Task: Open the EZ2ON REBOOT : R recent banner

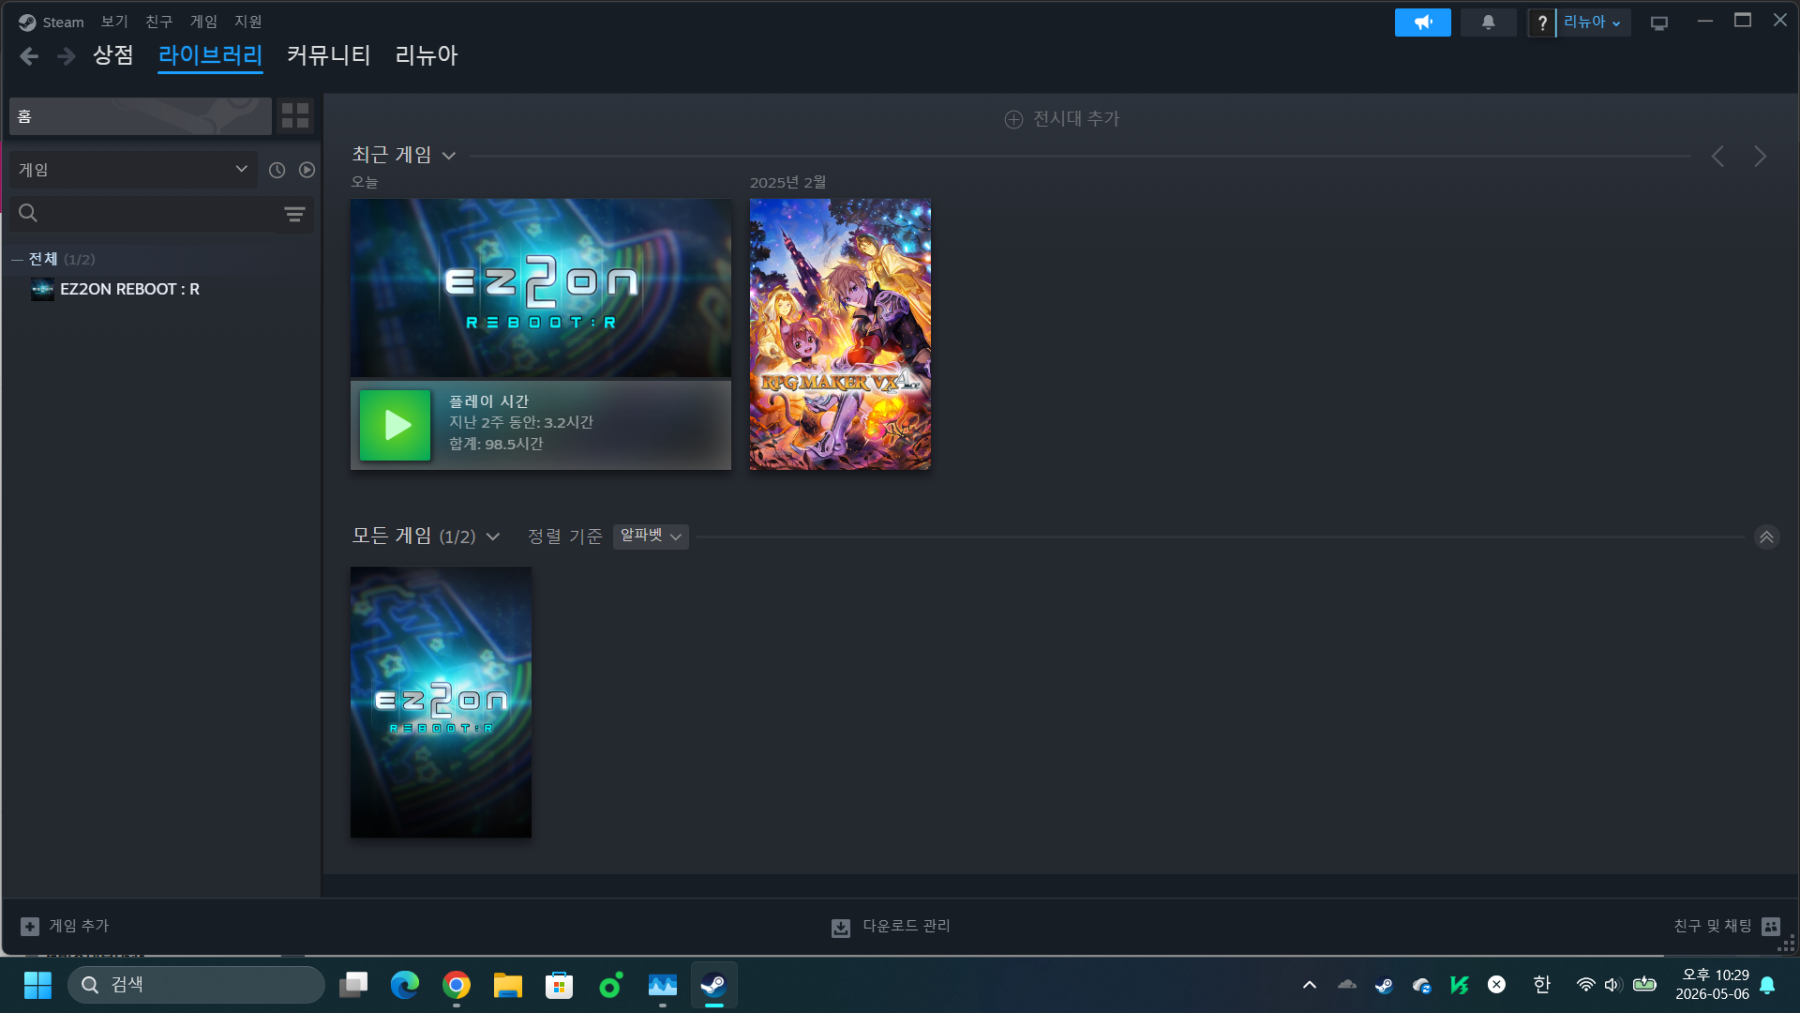Action: (540, 288)
